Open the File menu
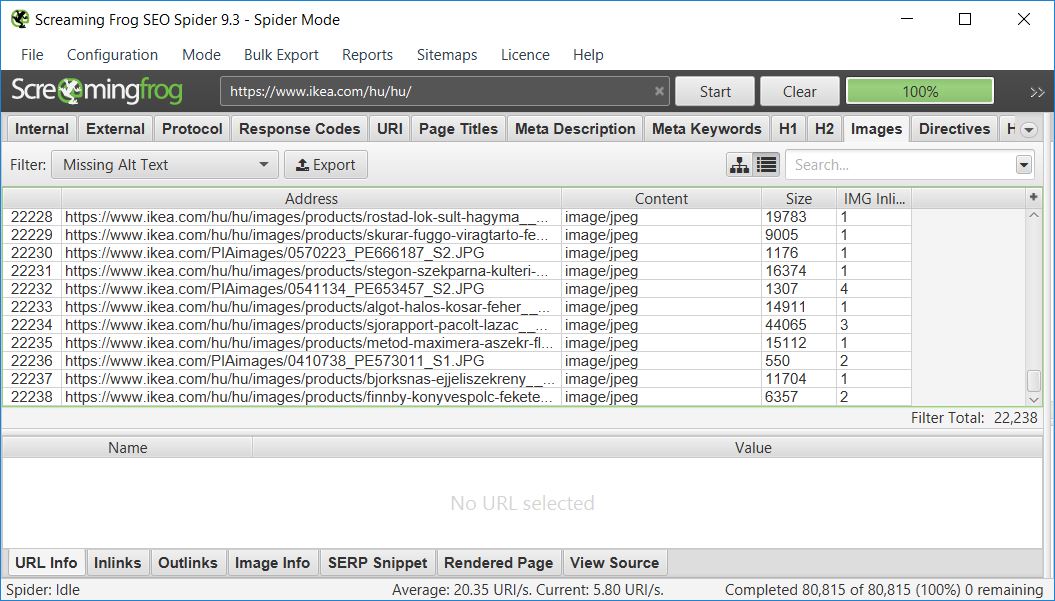 coord(32,55)
